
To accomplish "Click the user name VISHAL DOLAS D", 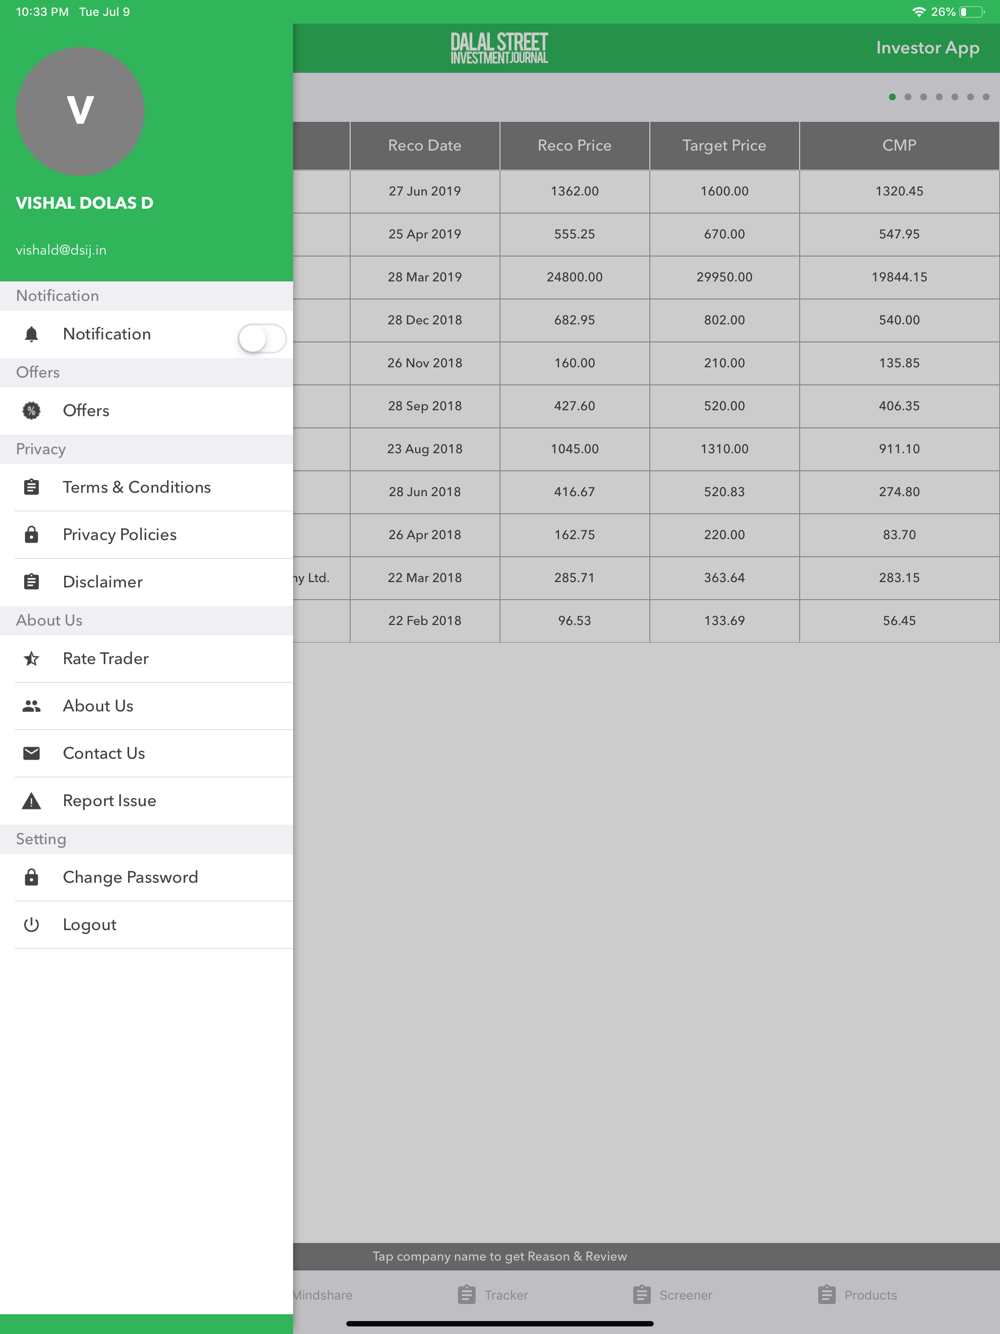I will [x=85, y=203].
